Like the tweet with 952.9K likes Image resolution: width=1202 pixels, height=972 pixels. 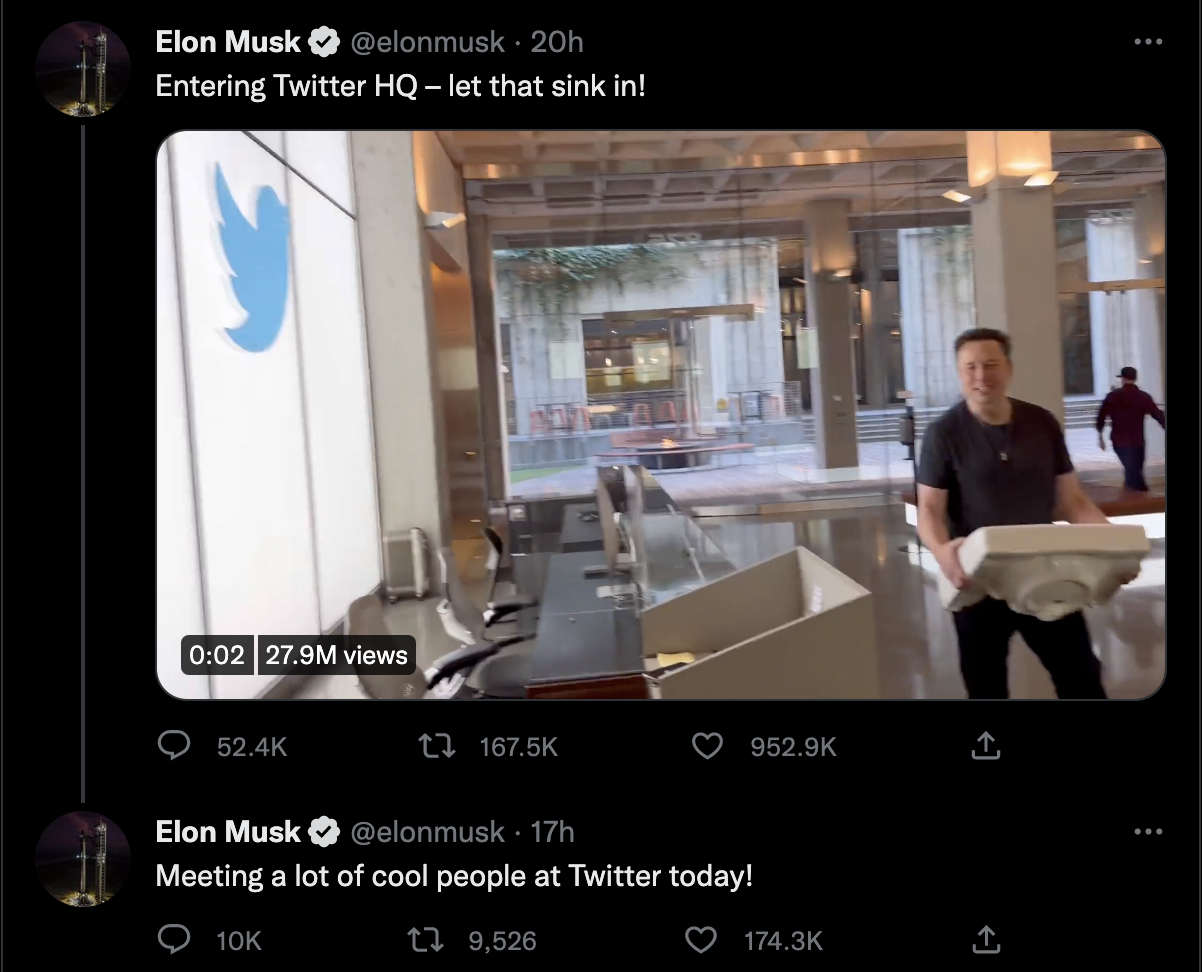pos(707,746)
